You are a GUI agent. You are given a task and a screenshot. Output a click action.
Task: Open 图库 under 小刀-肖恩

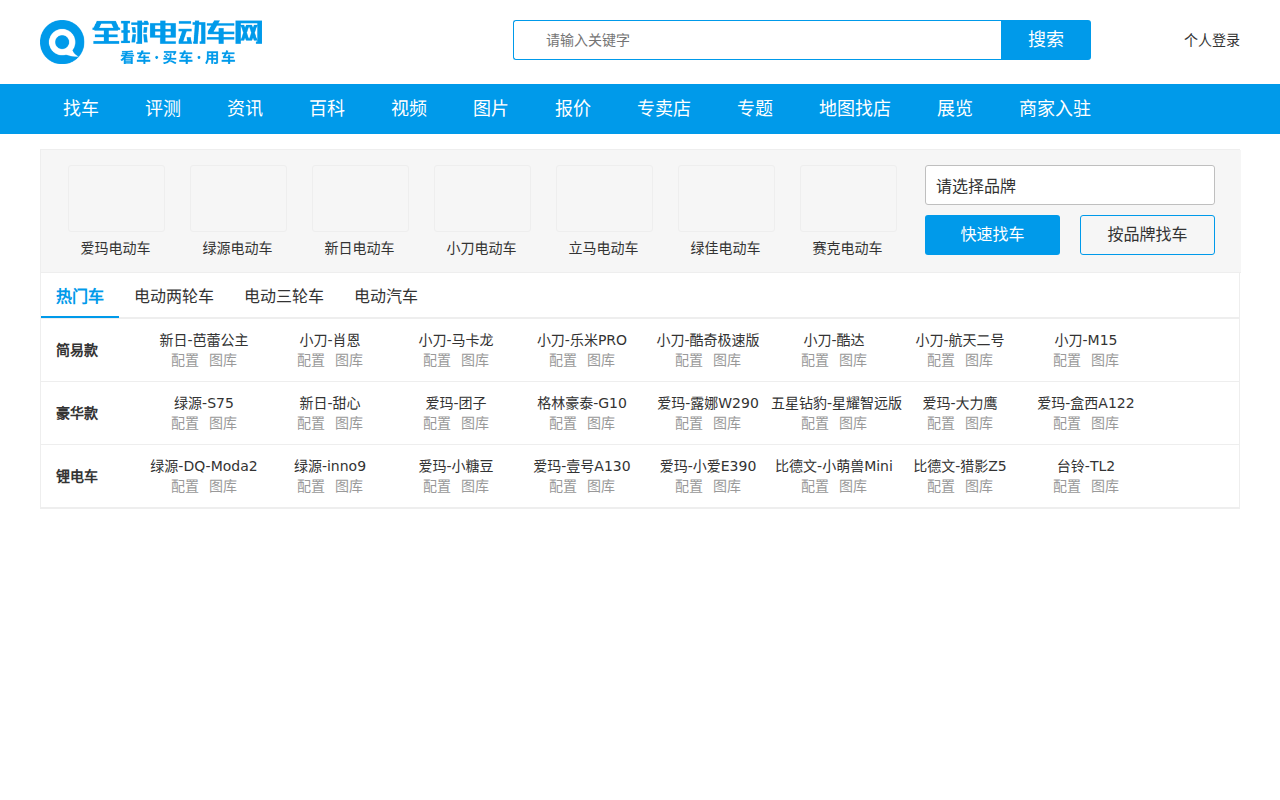349,360
